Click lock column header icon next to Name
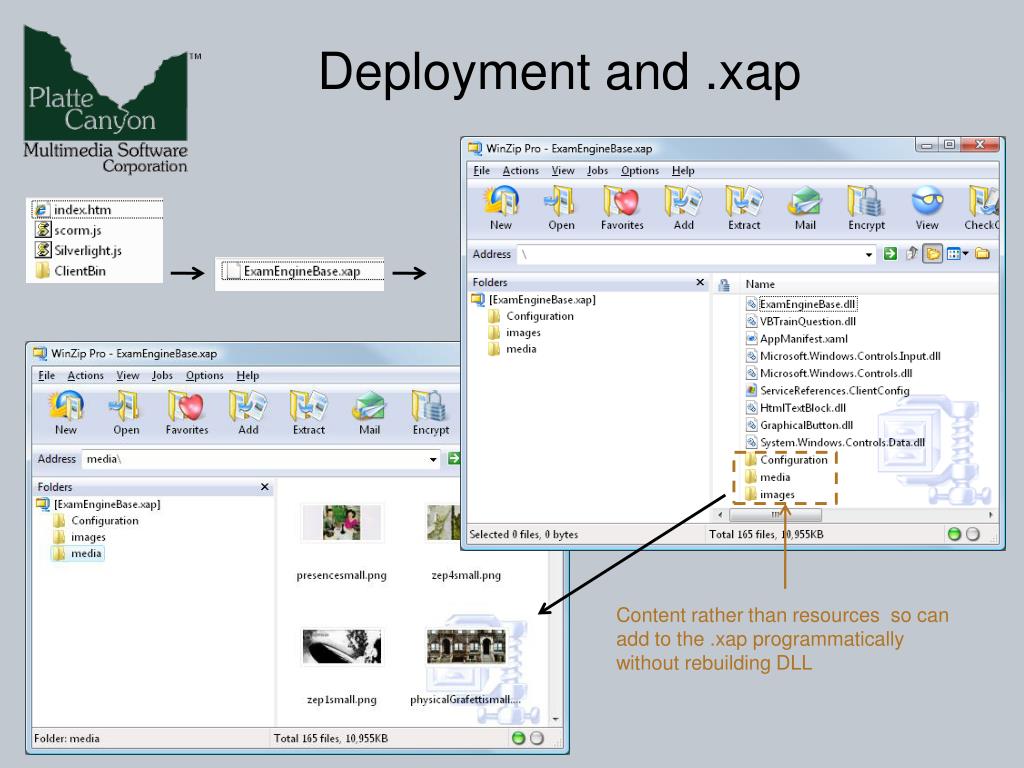This screenshot has height=768, width=1024. [x=724, y=285]
